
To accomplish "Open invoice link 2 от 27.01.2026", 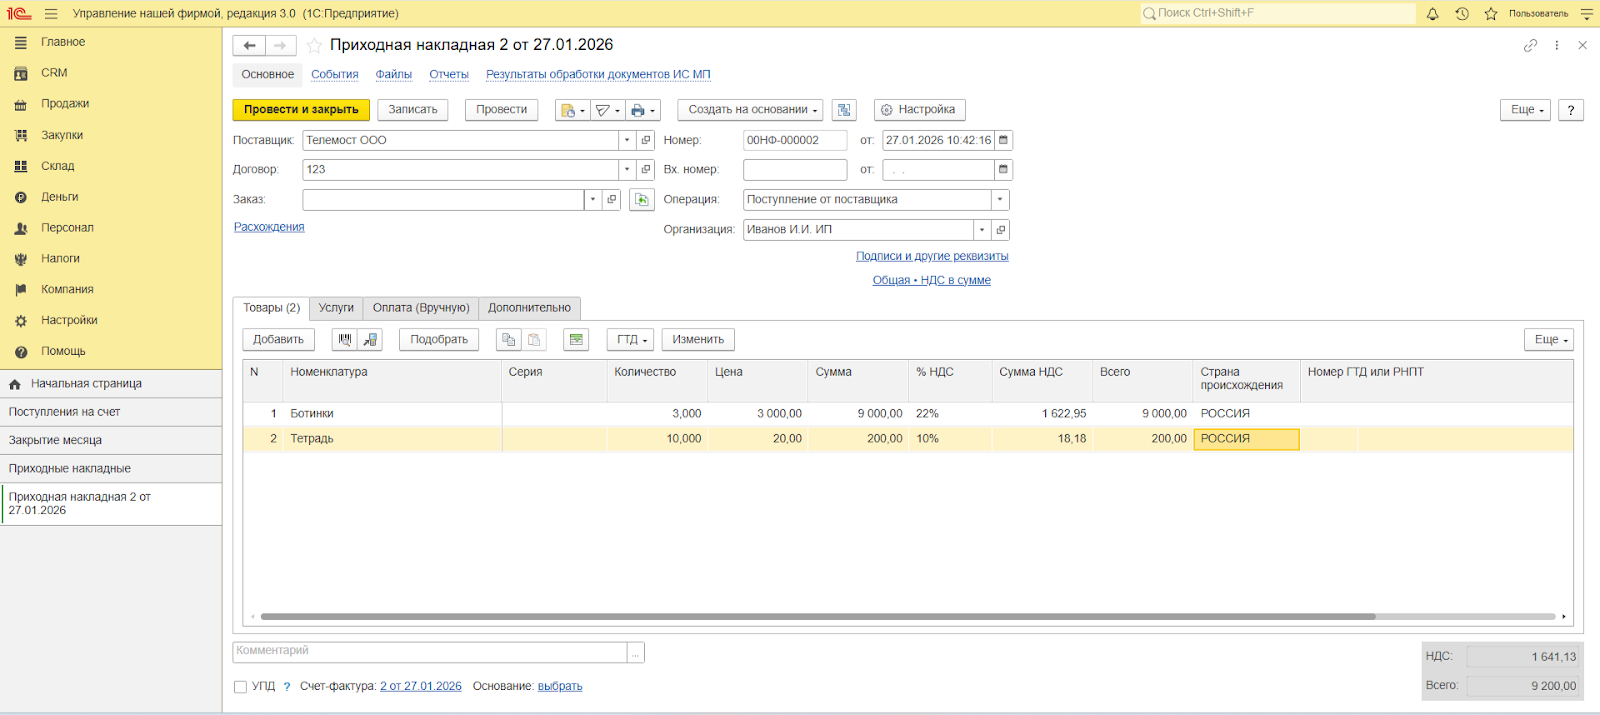I will [421, 686].
